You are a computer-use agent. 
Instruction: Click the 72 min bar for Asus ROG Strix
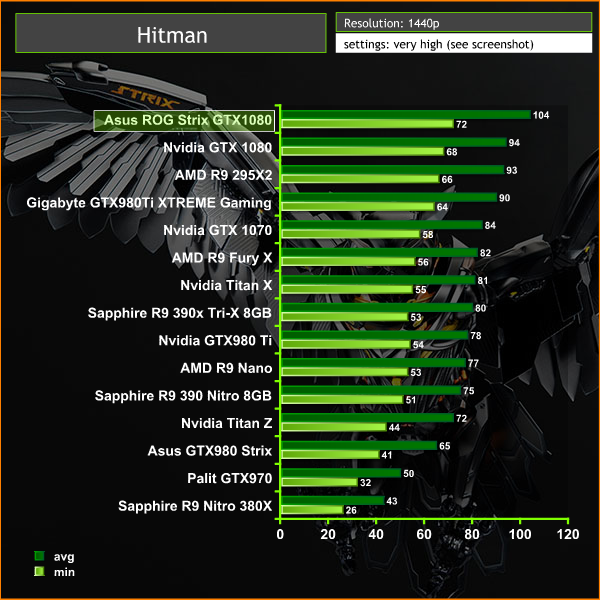click(368, 124)
